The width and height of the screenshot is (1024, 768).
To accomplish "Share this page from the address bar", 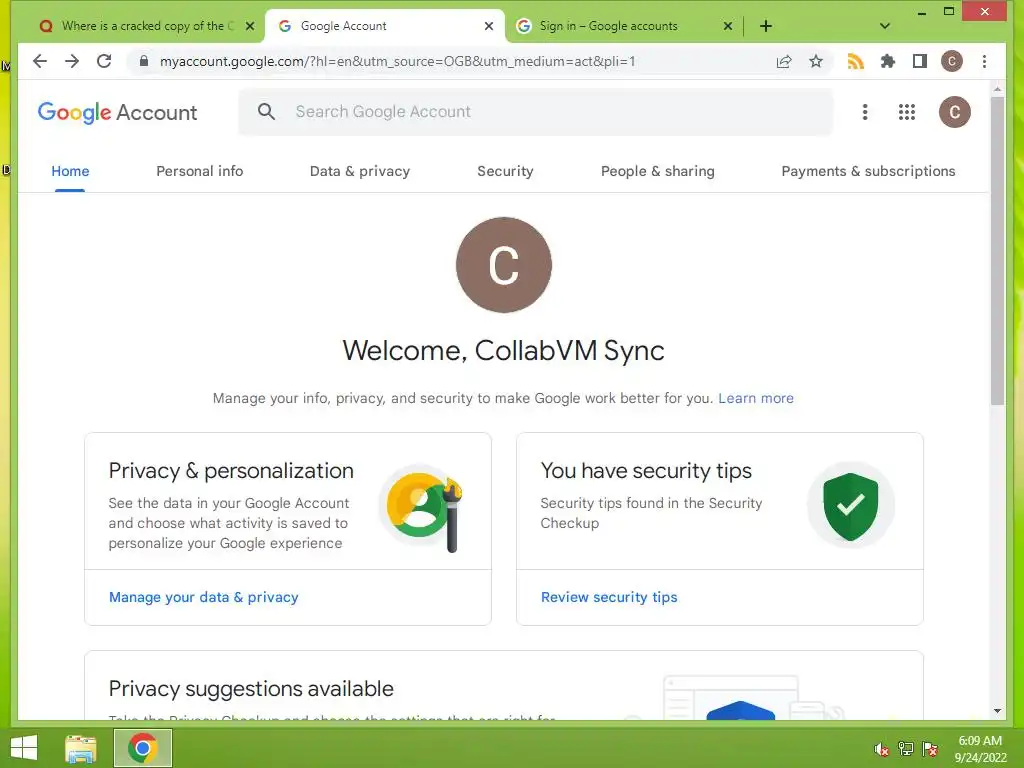I will click(x=784, y=61).
